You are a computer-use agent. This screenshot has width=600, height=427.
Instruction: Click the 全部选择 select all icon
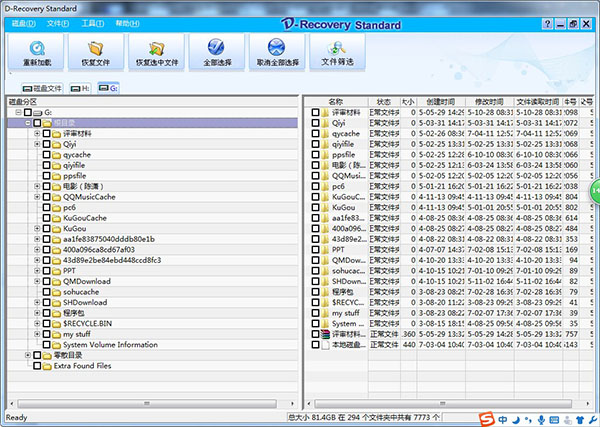tap(217, 47)
